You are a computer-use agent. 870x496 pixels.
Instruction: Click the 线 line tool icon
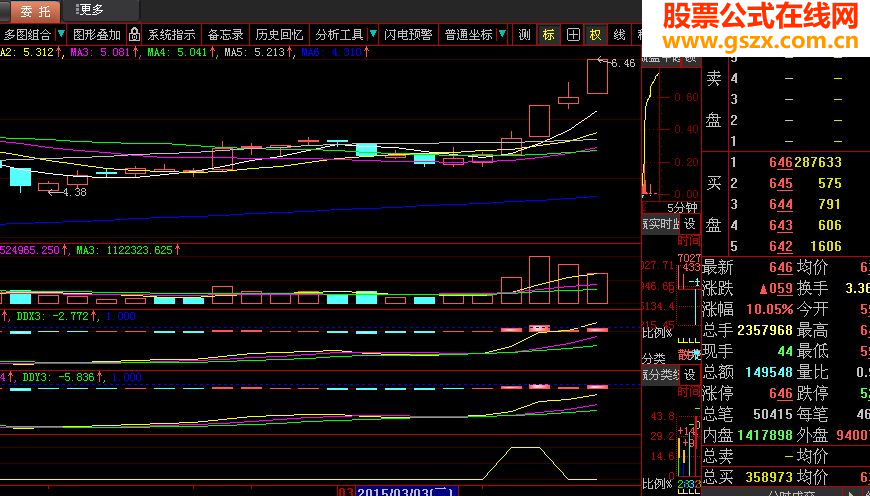[620, 35]
